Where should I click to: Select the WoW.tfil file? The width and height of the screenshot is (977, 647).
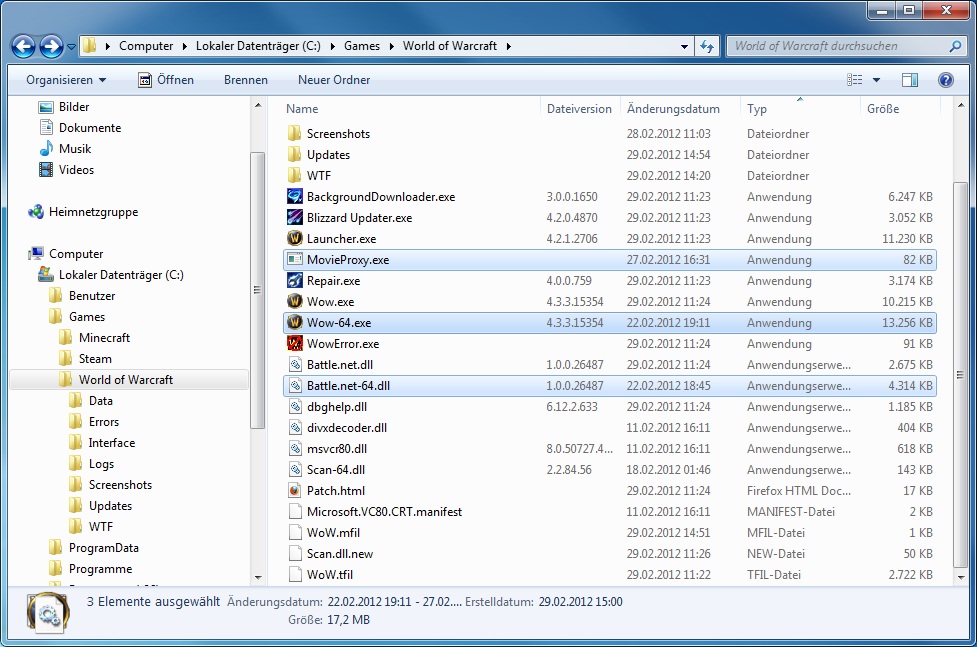click(610, 575)
